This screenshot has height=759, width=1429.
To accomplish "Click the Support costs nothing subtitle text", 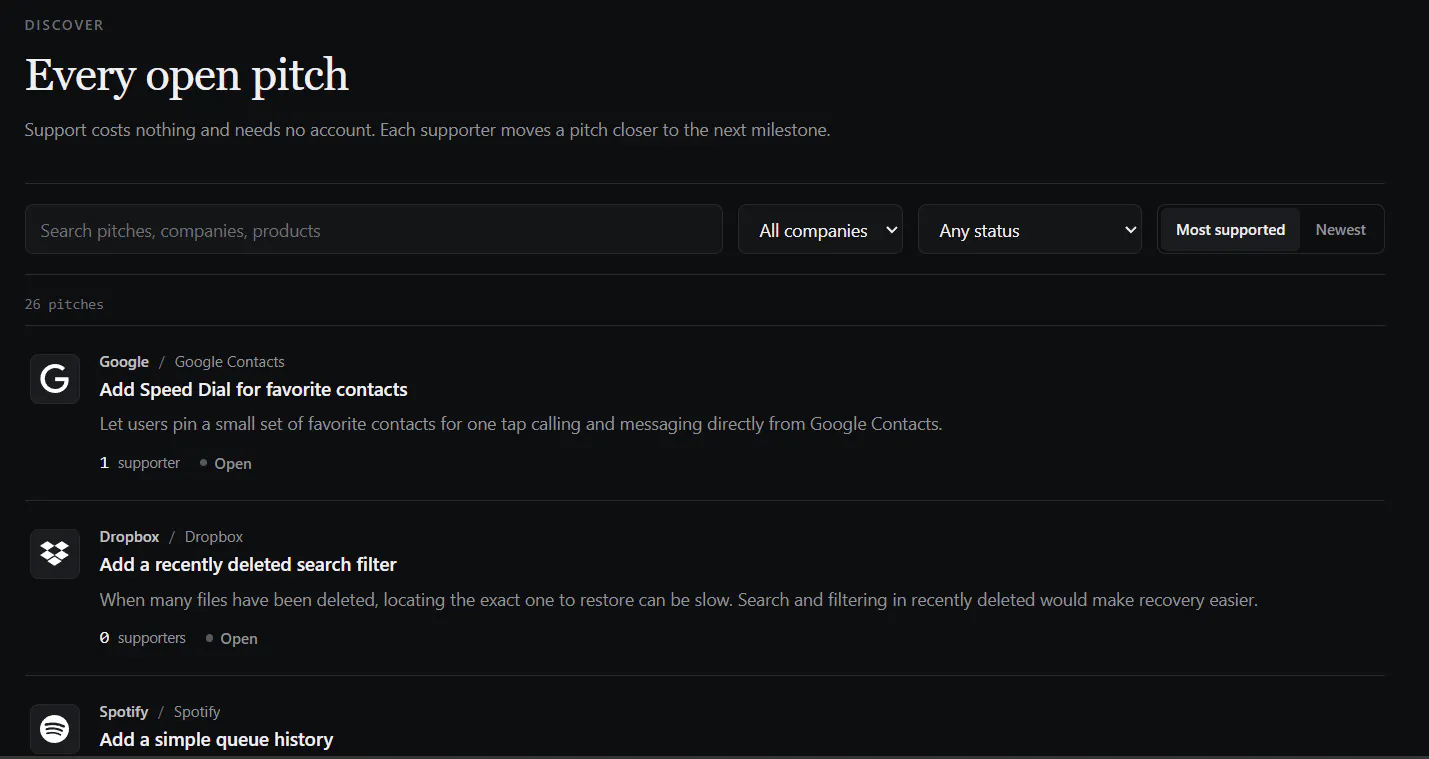I will pos(428,130).
